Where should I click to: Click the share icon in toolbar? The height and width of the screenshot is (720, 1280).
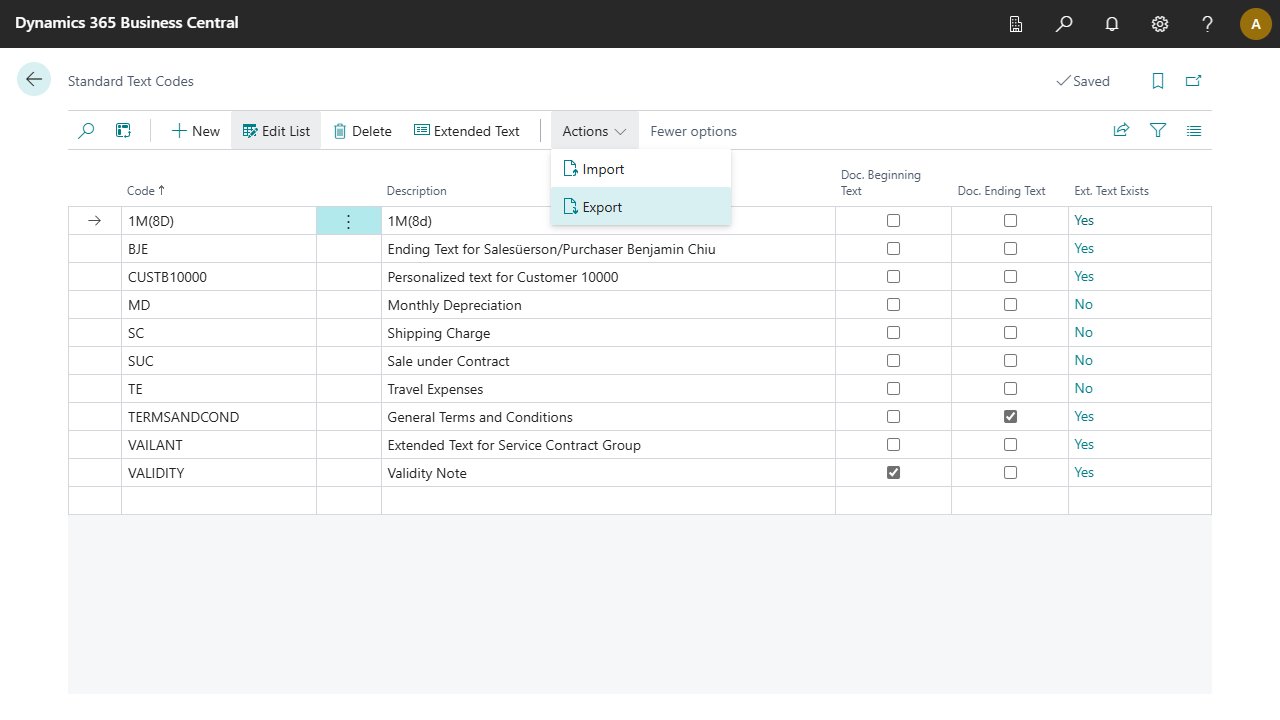[x=1122, y=130]
